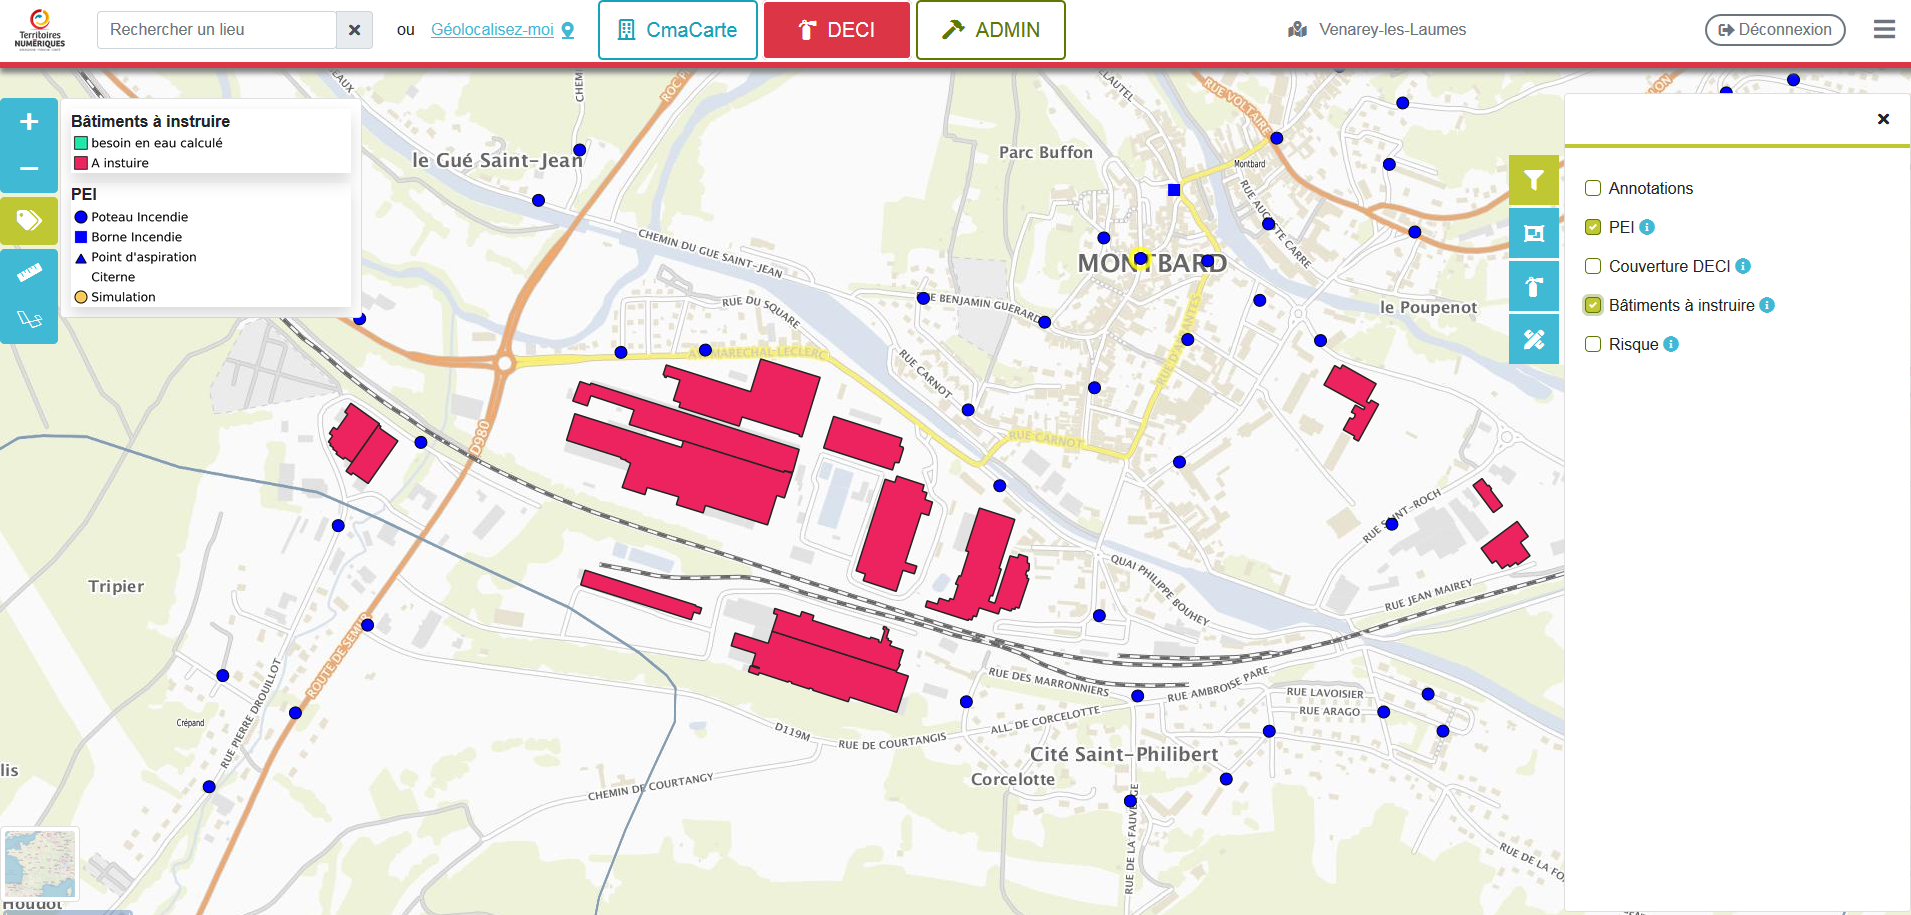Zoom in with the plus button
Screen dimensions: 1911x915
coord(29,122)
